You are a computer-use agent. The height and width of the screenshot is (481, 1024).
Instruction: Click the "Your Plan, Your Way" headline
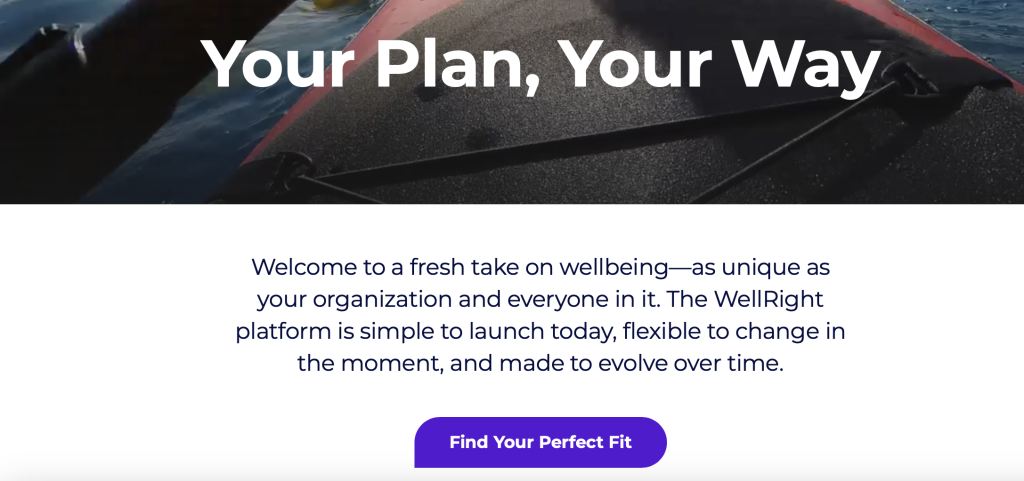tap(540, 66)
